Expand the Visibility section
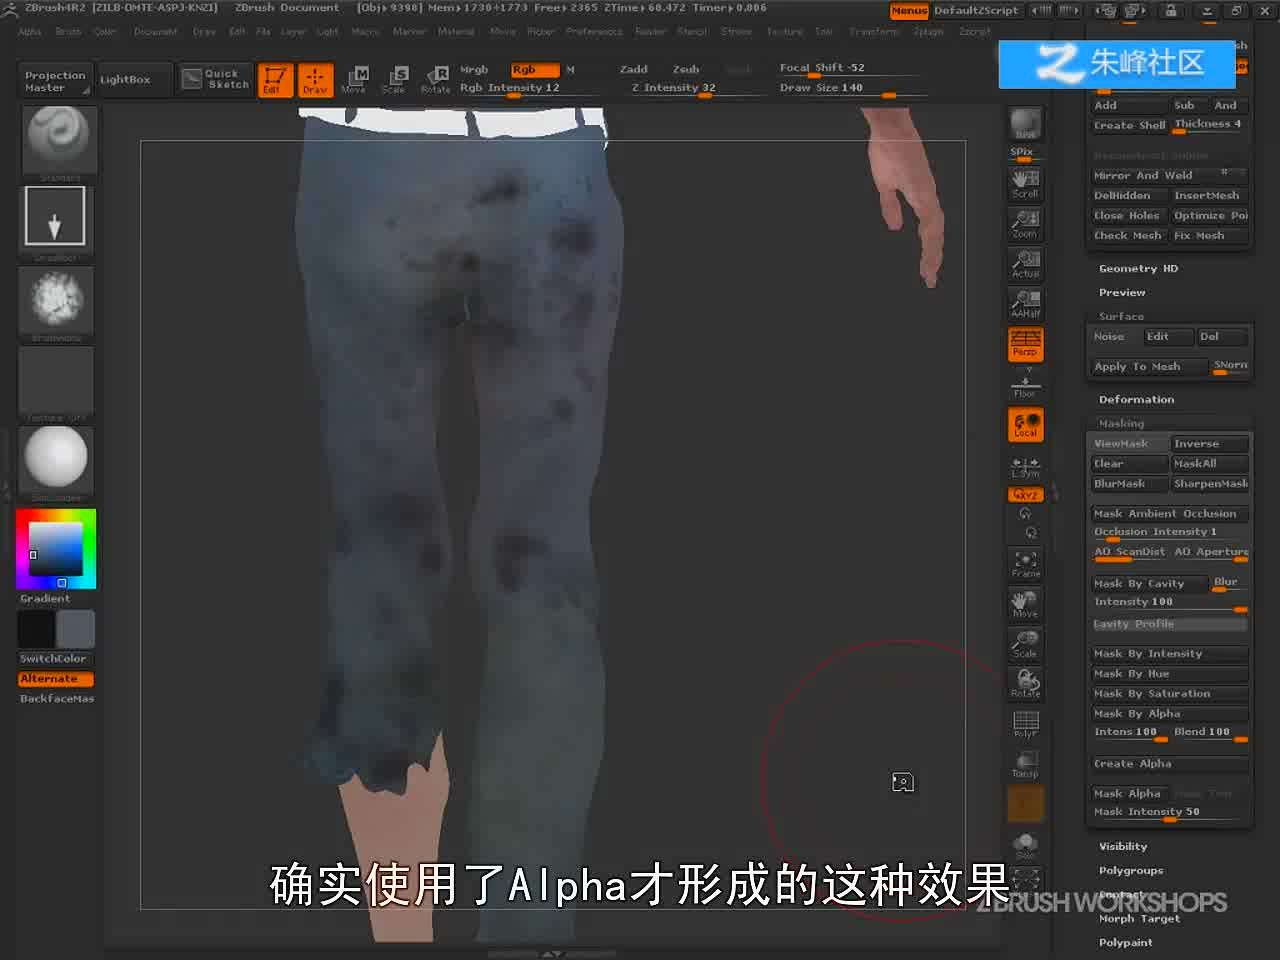This screenshot has width=1280, height=960. [1123, 847]
